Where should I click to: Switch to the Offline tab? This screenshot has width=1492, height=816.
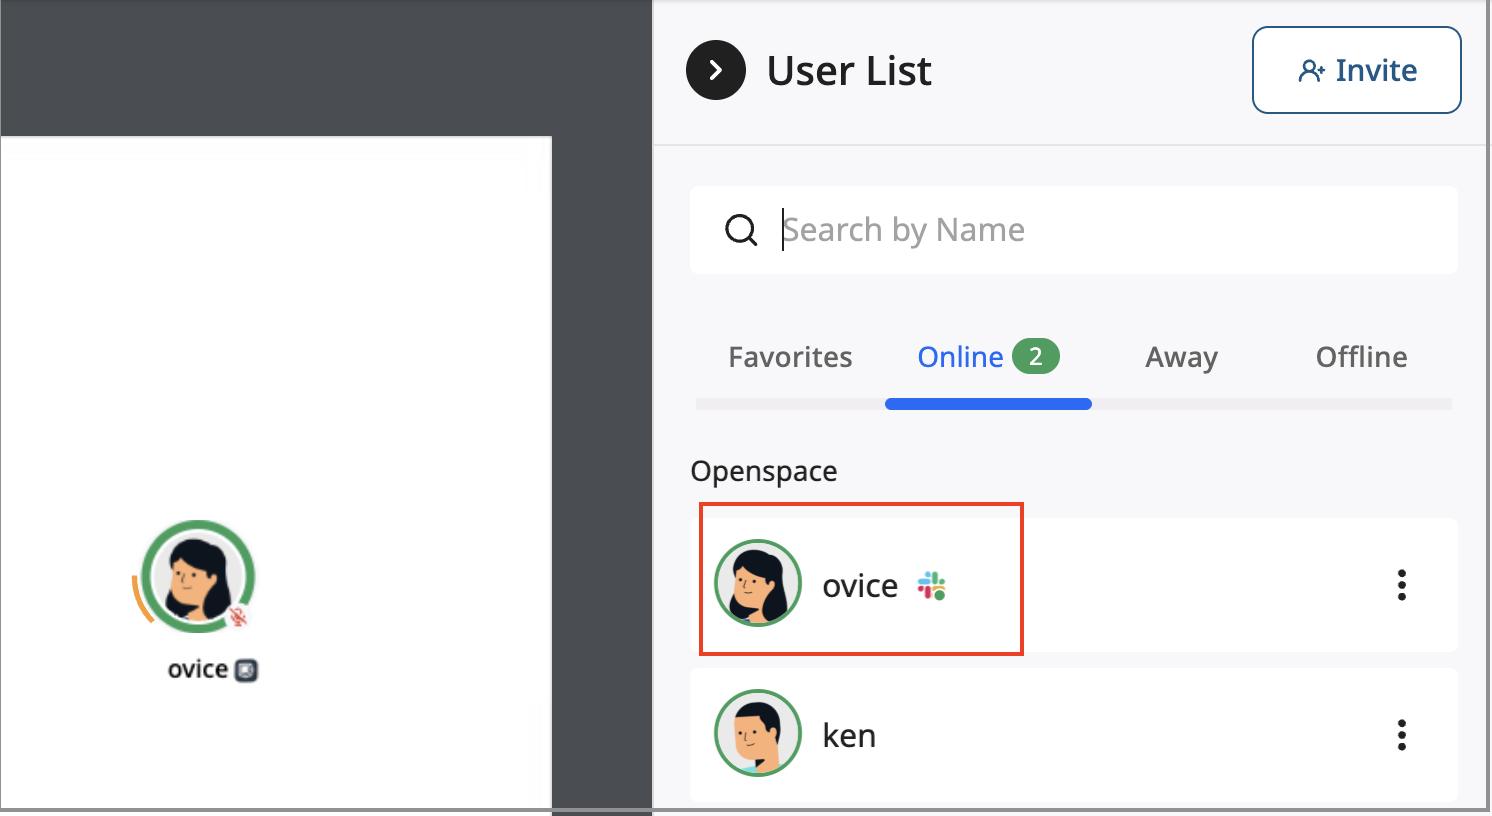1361,356
